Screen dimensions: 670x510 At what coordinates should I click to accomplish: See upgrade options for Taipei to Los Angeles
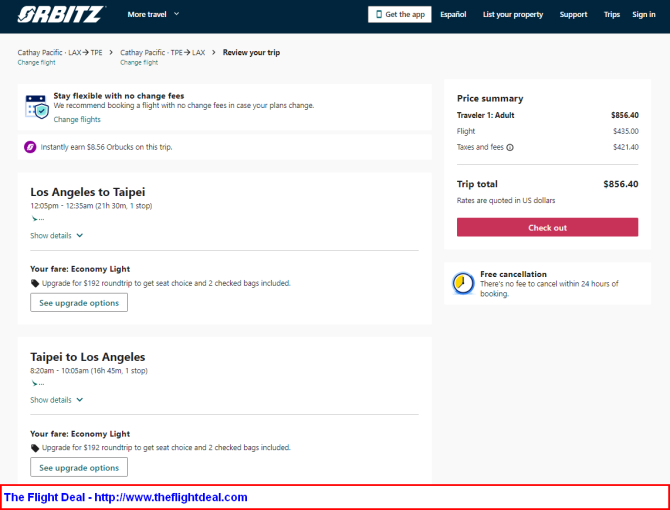tap(79, 467)
